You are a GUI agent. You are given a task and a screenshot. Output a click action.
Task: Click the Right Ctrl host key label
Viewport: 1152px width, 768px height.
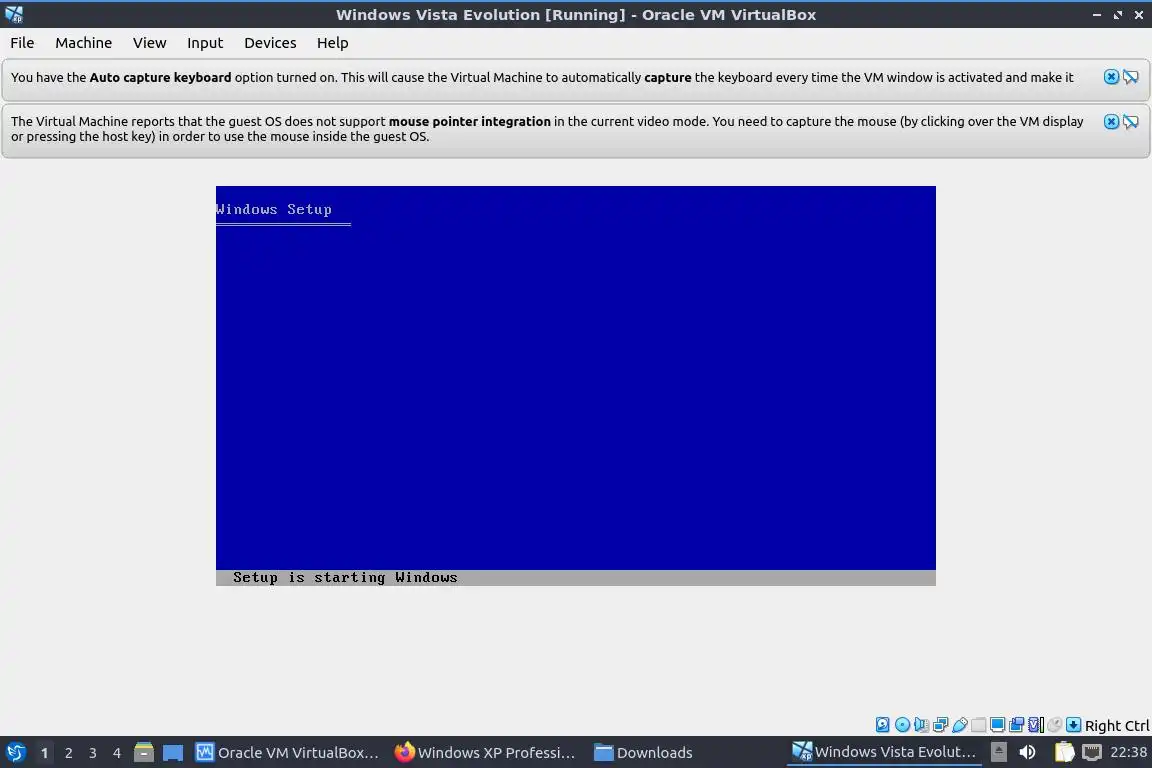1117,725
